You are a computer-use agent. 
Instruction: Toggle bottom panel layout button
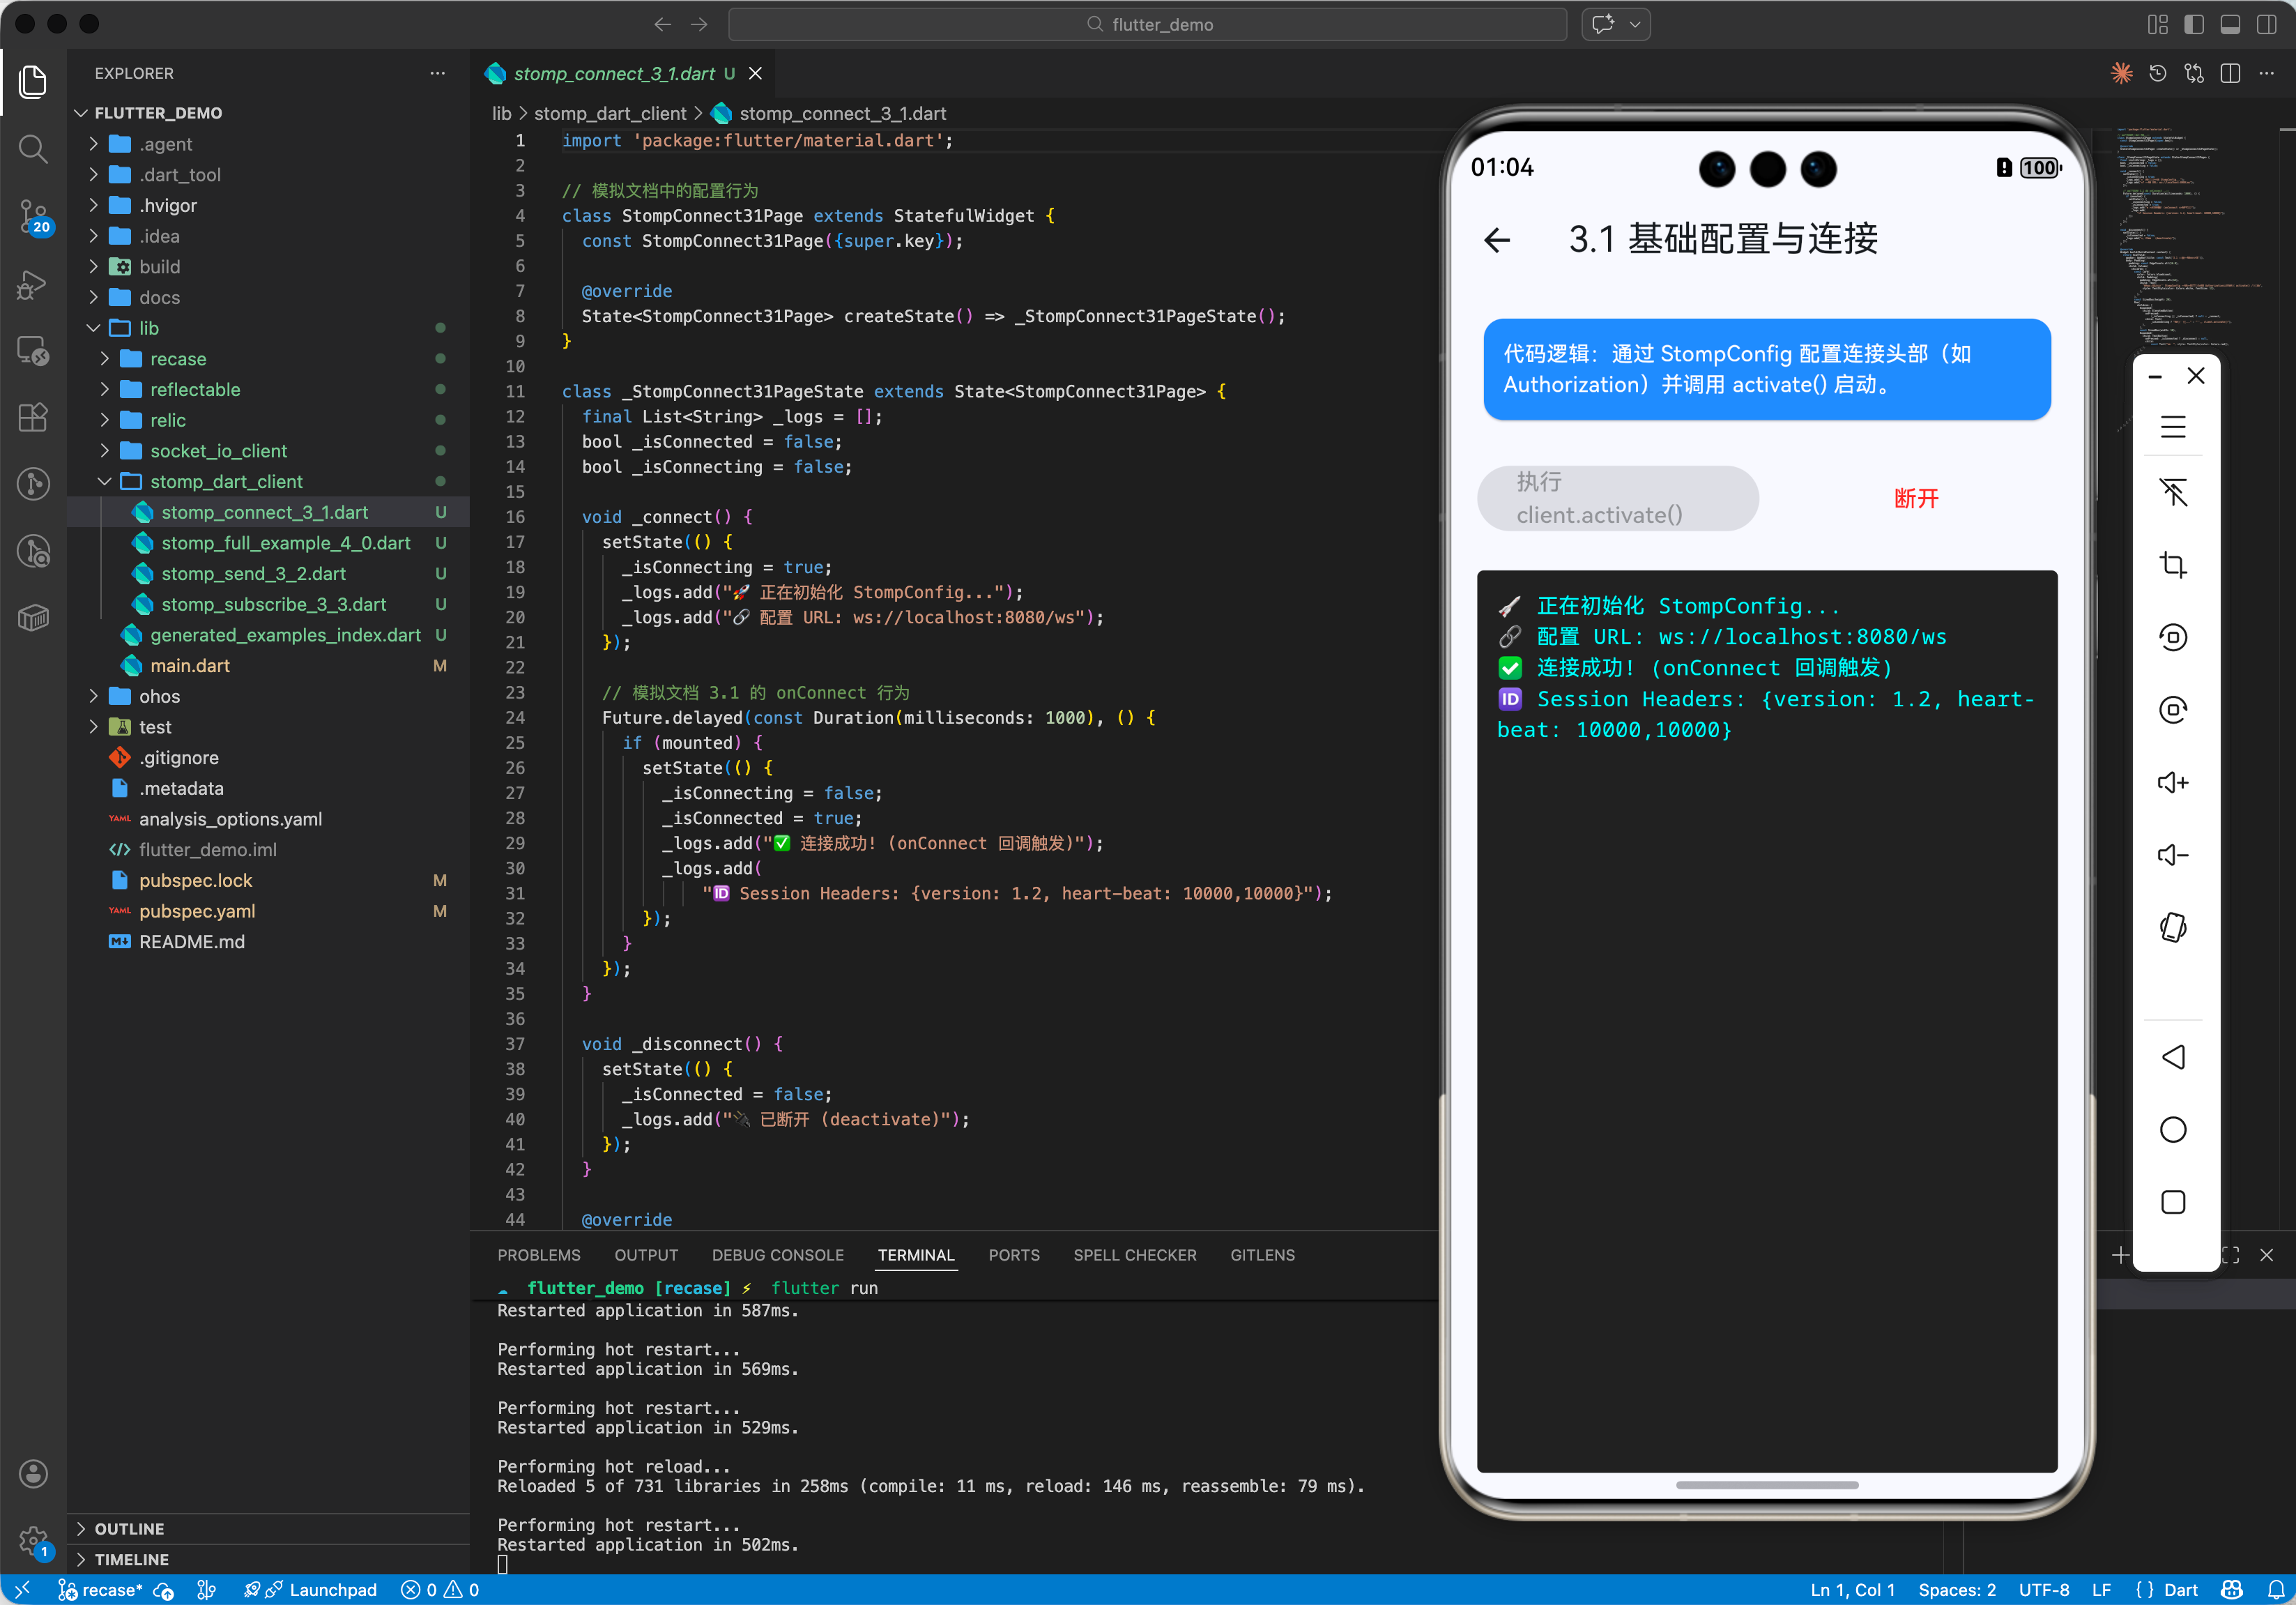(x=2230, y=25)
